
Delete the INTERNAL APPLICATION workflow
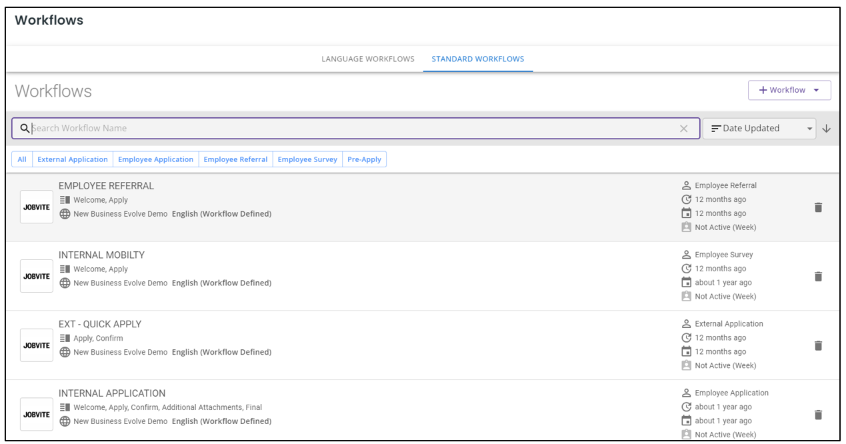pos(818,414)
